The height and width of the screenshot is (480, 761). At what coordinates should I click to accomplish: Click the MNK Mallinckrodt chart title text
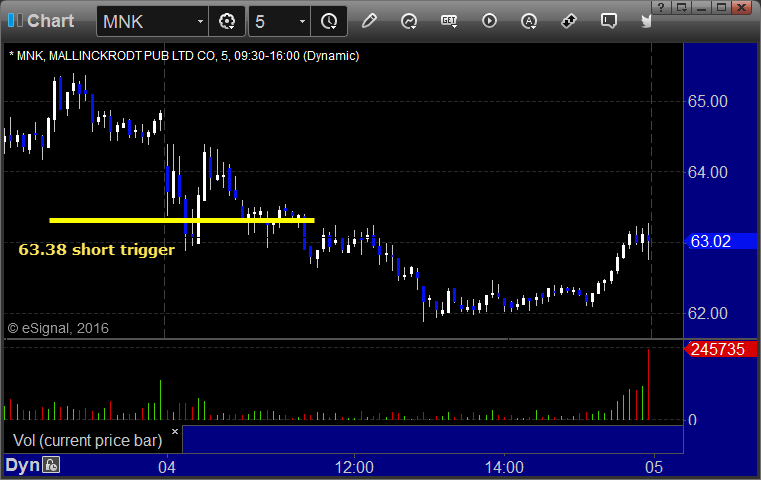[184, 56]
